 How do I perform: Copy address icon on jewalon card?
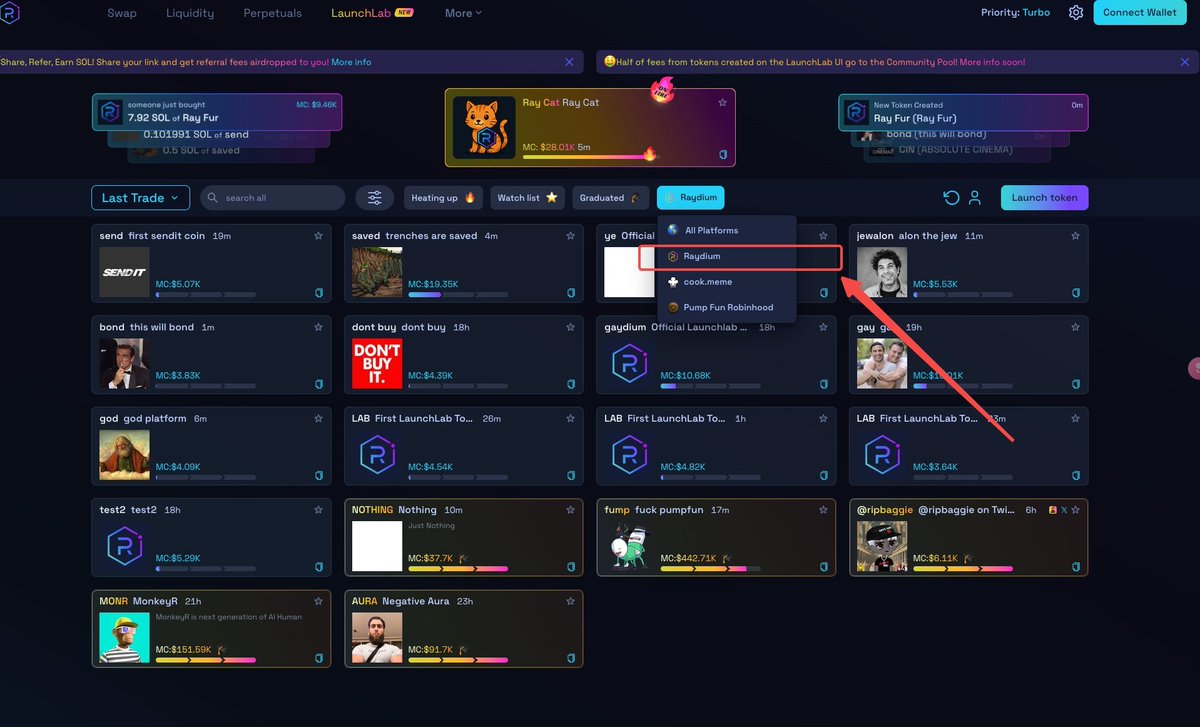[x=1076, y=293]
